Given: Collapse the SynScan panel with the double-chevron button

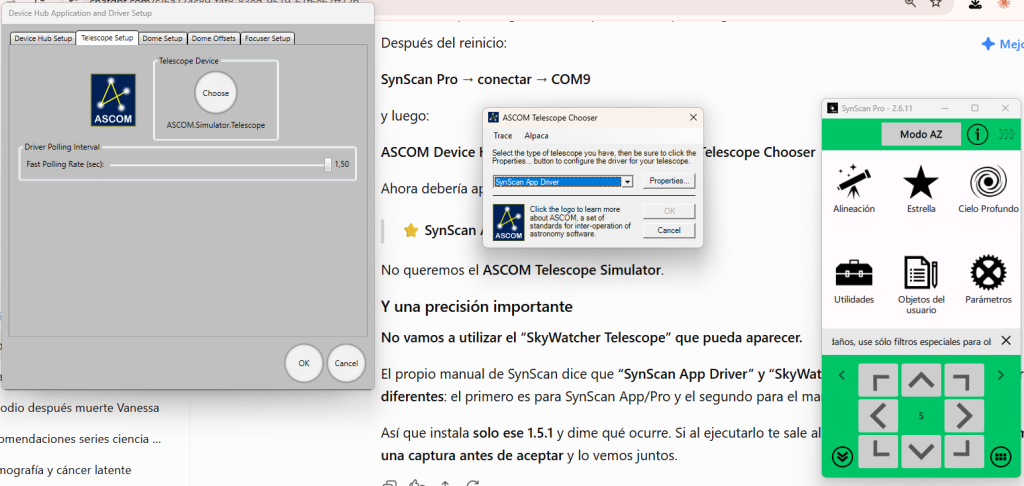Looking at the screenshot, I should pyautogui.click(x=843, y=457).
